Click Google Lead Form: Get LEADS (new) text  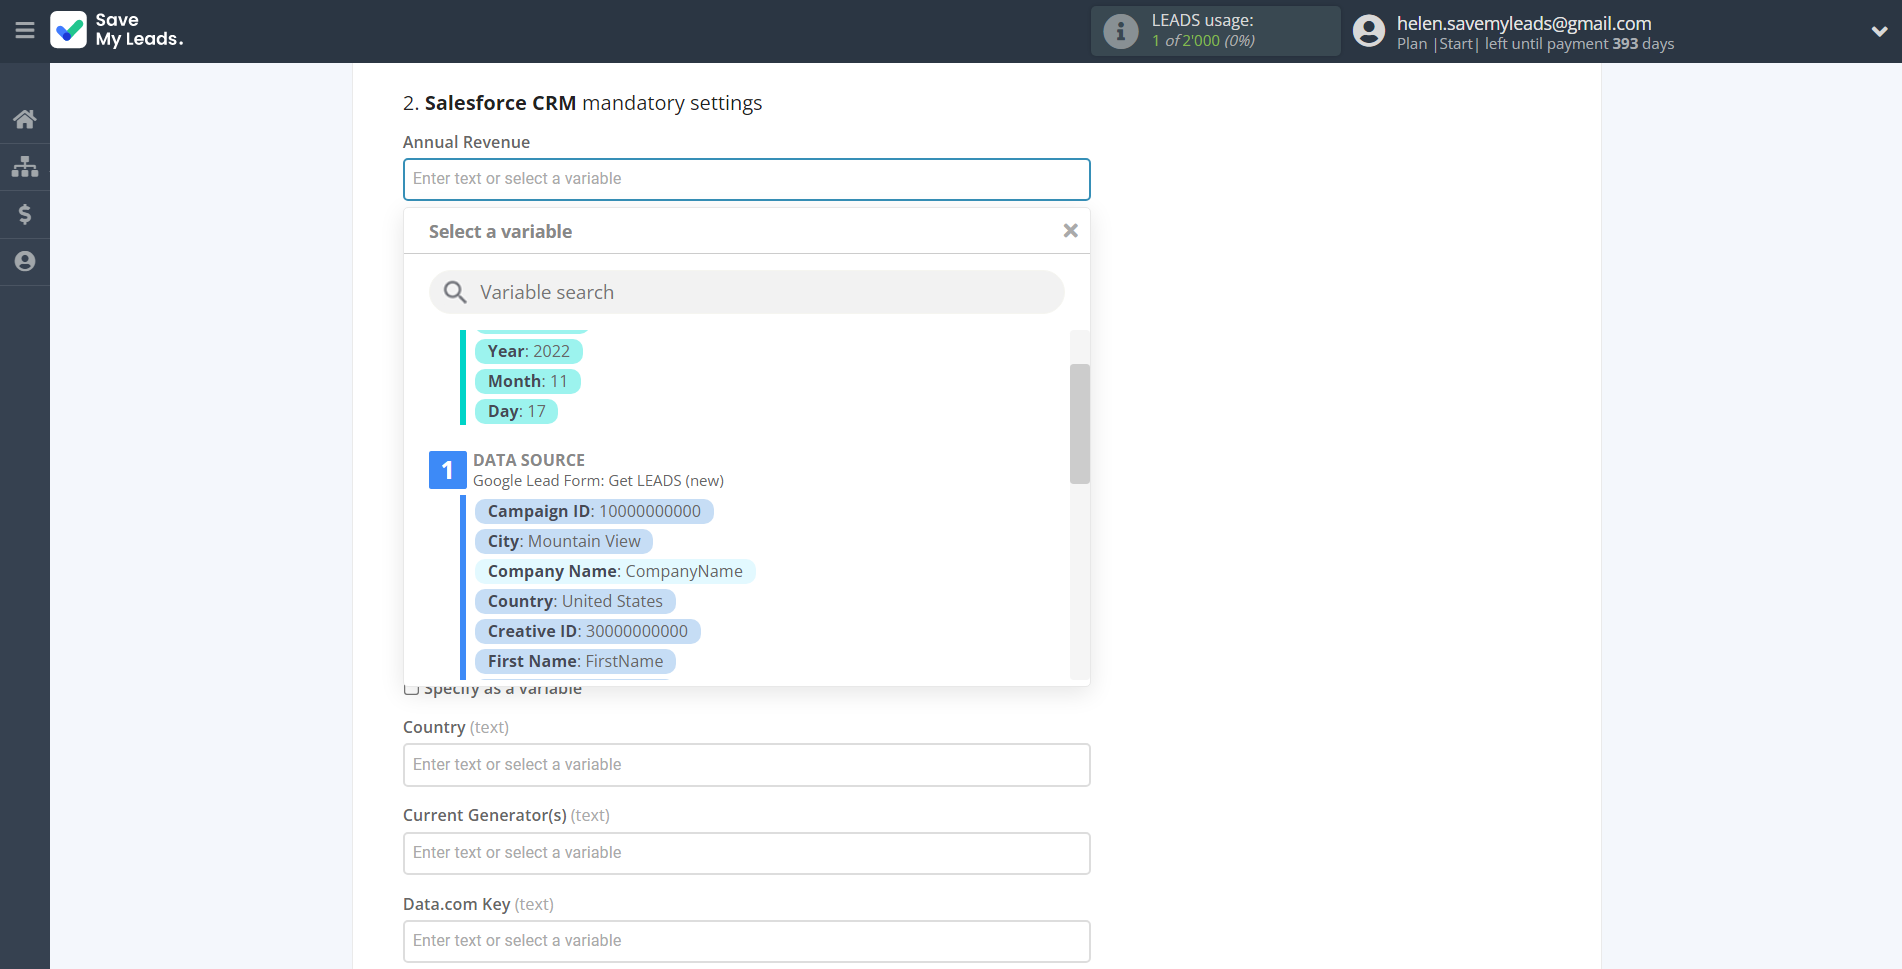(598, 481)
